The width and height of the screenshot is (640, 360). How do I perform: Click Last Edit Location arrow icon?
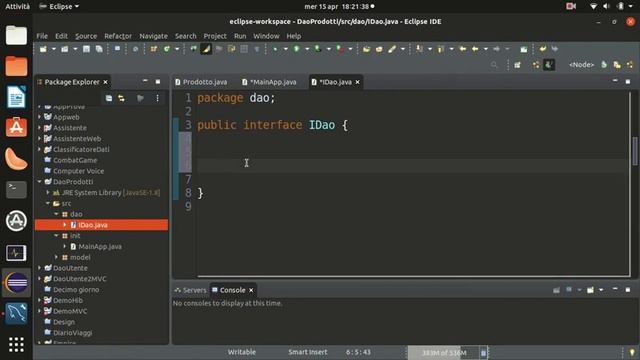point(462,49)
